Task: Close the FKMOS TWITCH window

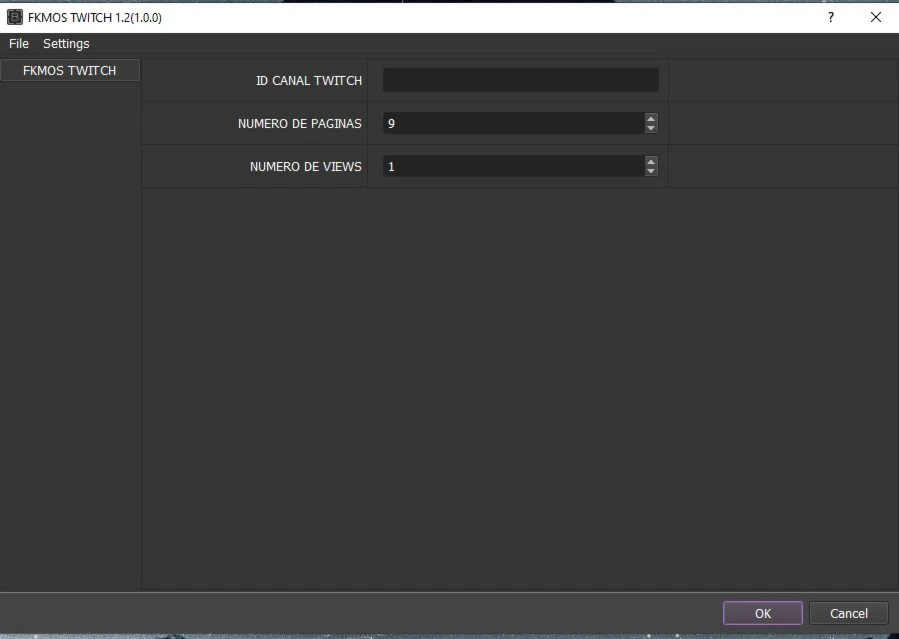Action: point(875,17)
